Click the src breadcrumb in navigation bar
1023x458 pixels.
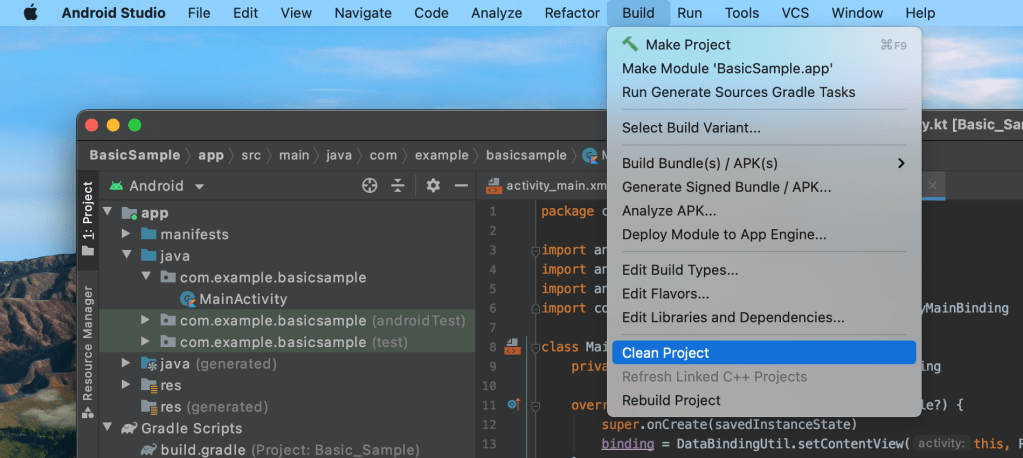pos(250,155)
